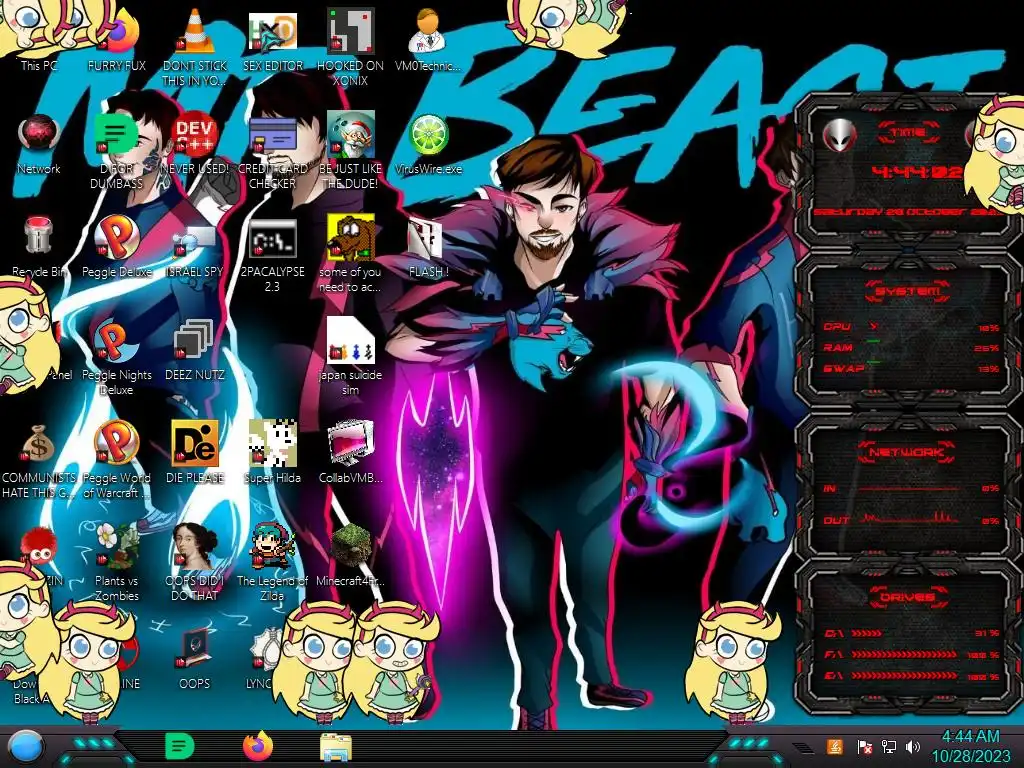Open File Explorer from the taskbar

[x=336, y=747]
